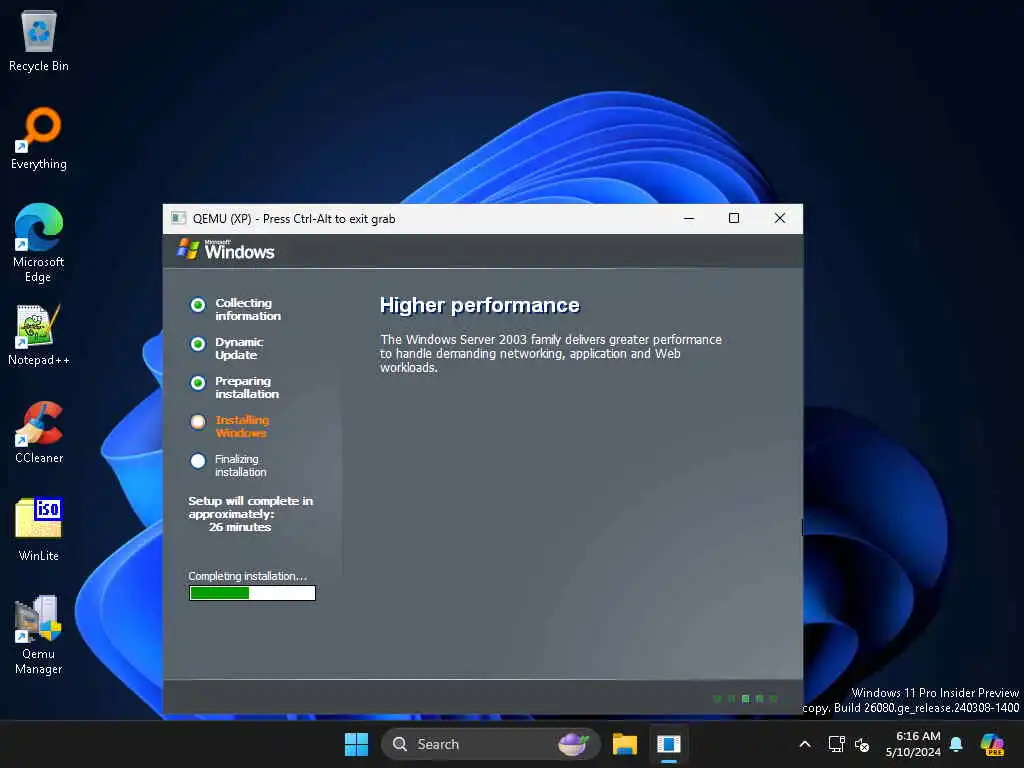The image size is (1024, 768).
Task: Click the 'Higher performance' heading
Action: click(480, 305)
